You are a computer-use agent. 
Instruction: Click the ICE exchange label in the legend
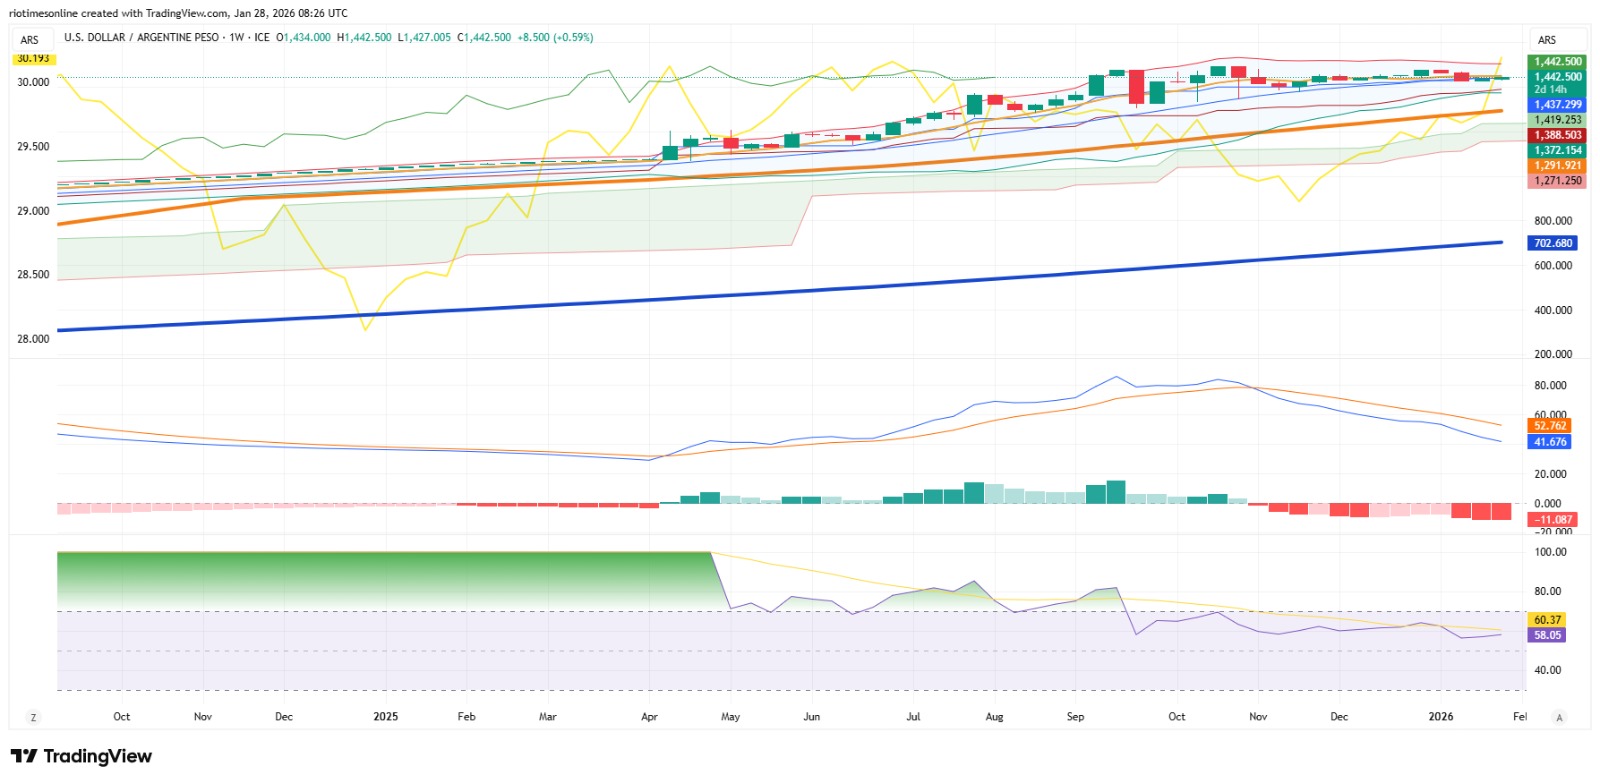coord(262,37)
